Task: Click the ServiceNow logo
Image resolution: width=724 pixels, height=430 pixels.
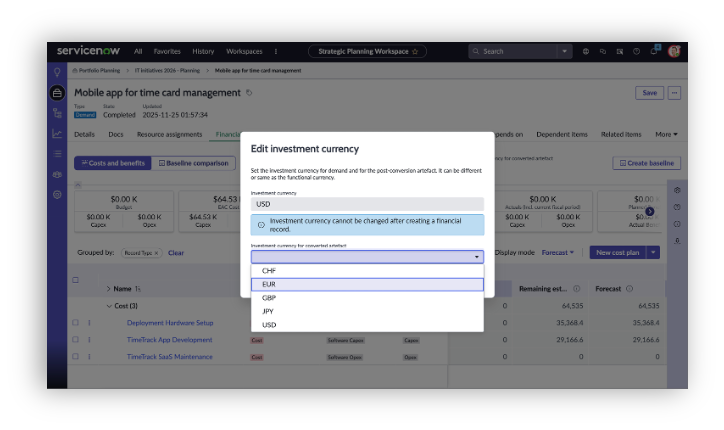Action: tap(88, 51)
